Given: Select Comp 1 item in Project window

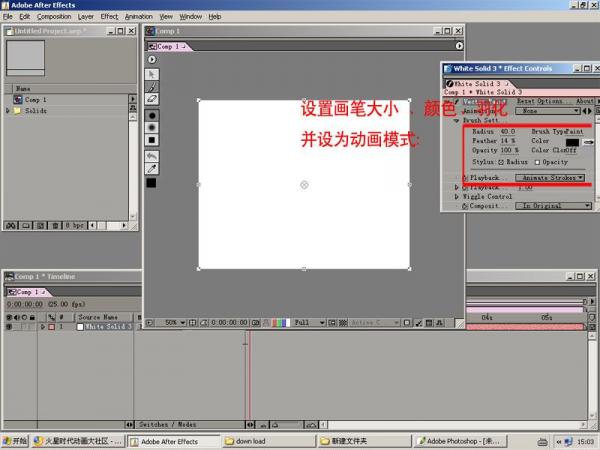Looking at the screenshot, I should (x=36, y=99).
